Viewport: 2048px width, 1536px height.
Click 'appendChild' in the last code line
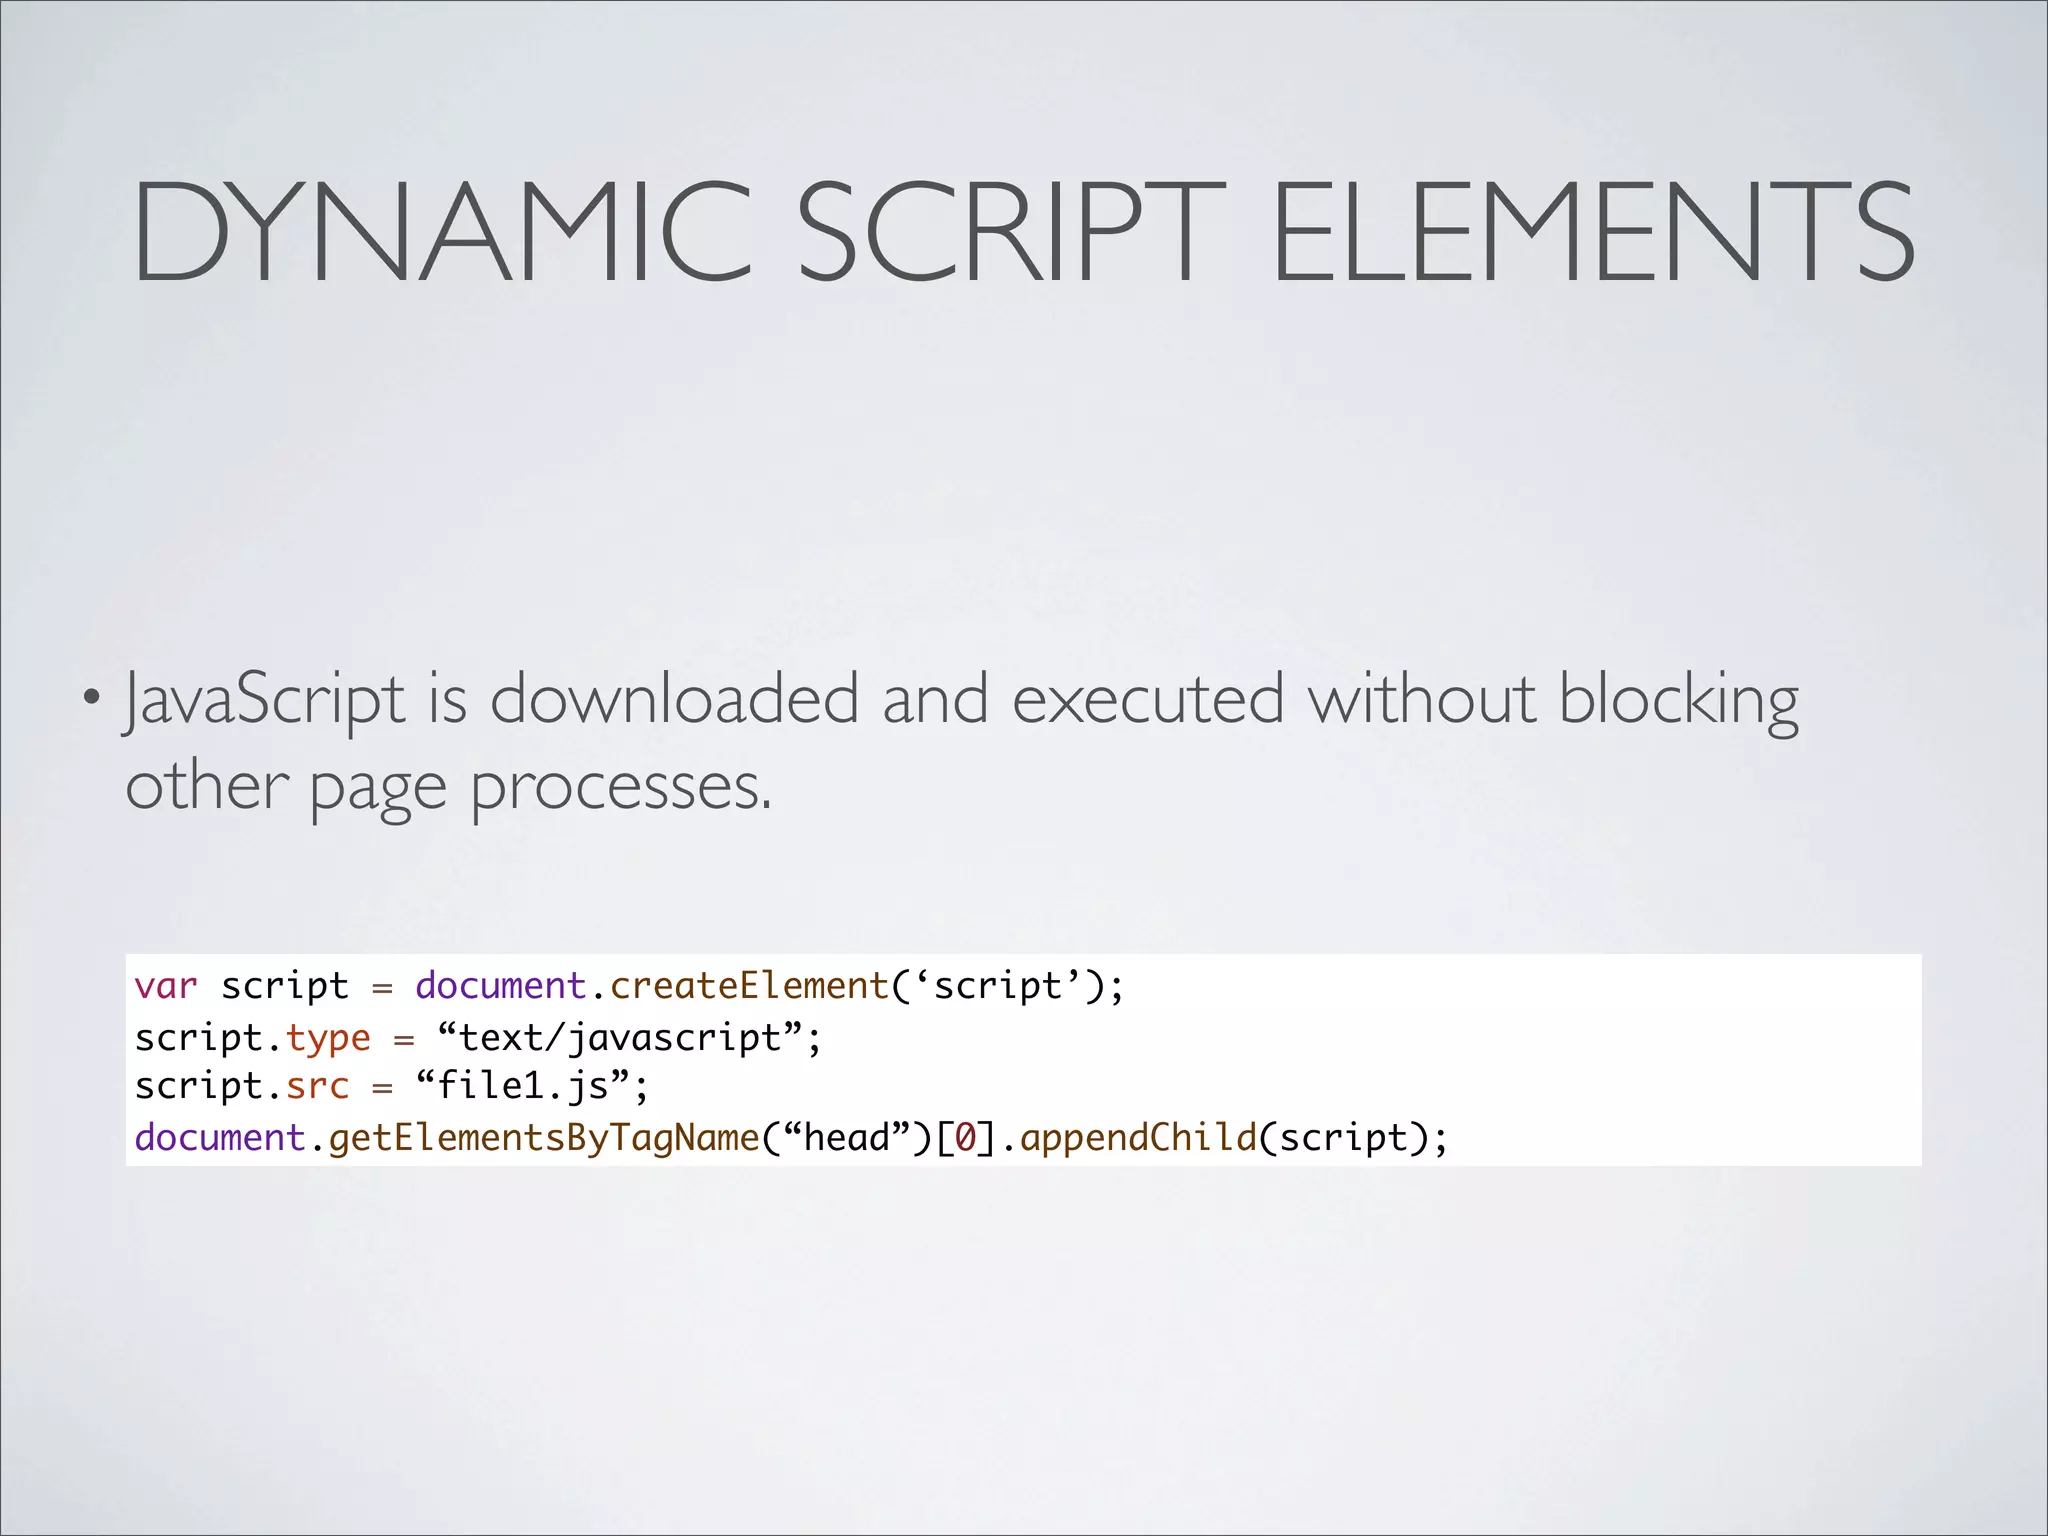pos(1137,1138)
